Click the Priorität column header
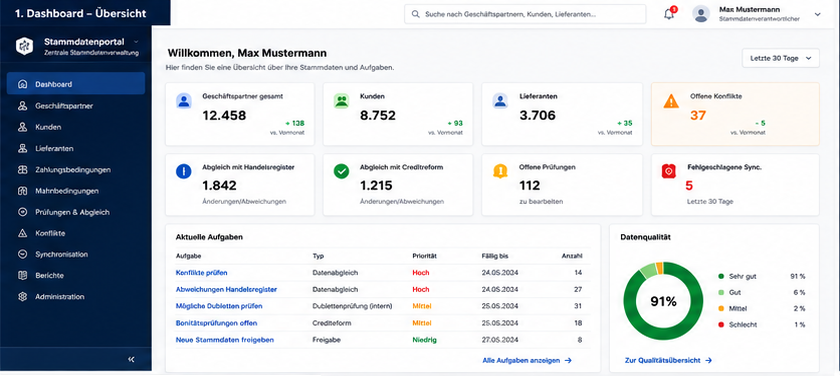This screenshot has width=840, height=376. tap(425, 256)
